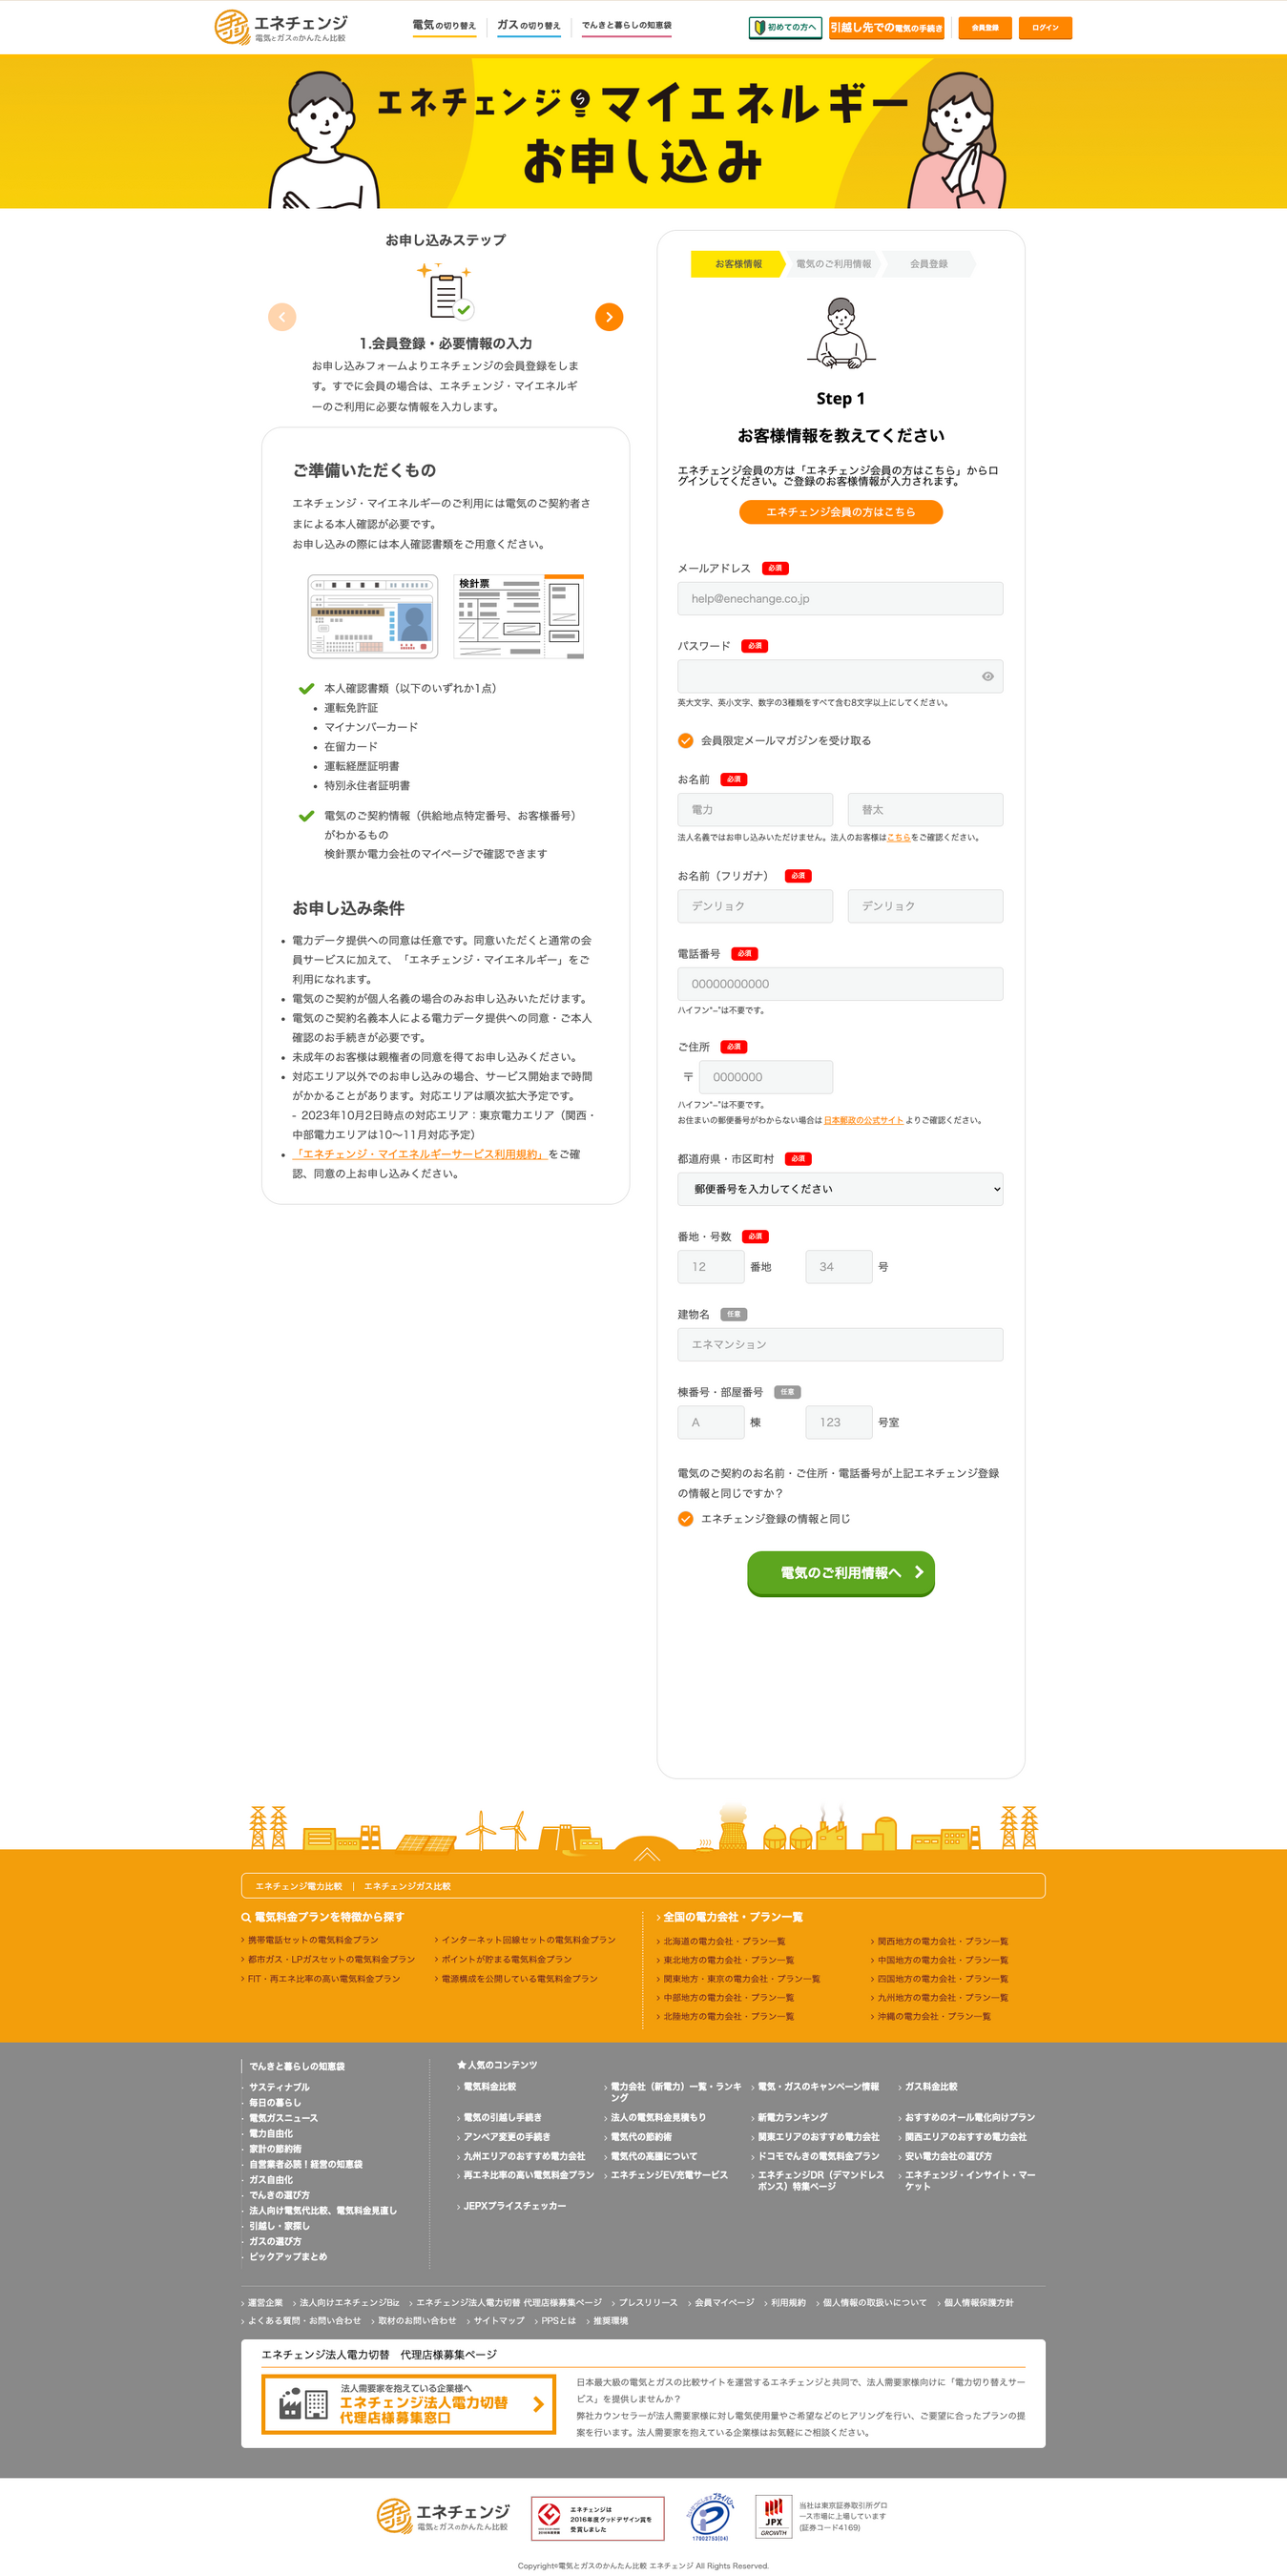Open でんきと暮らしの知恵袋 menu
The image size is (1287, 2576).
pos(627,26)
